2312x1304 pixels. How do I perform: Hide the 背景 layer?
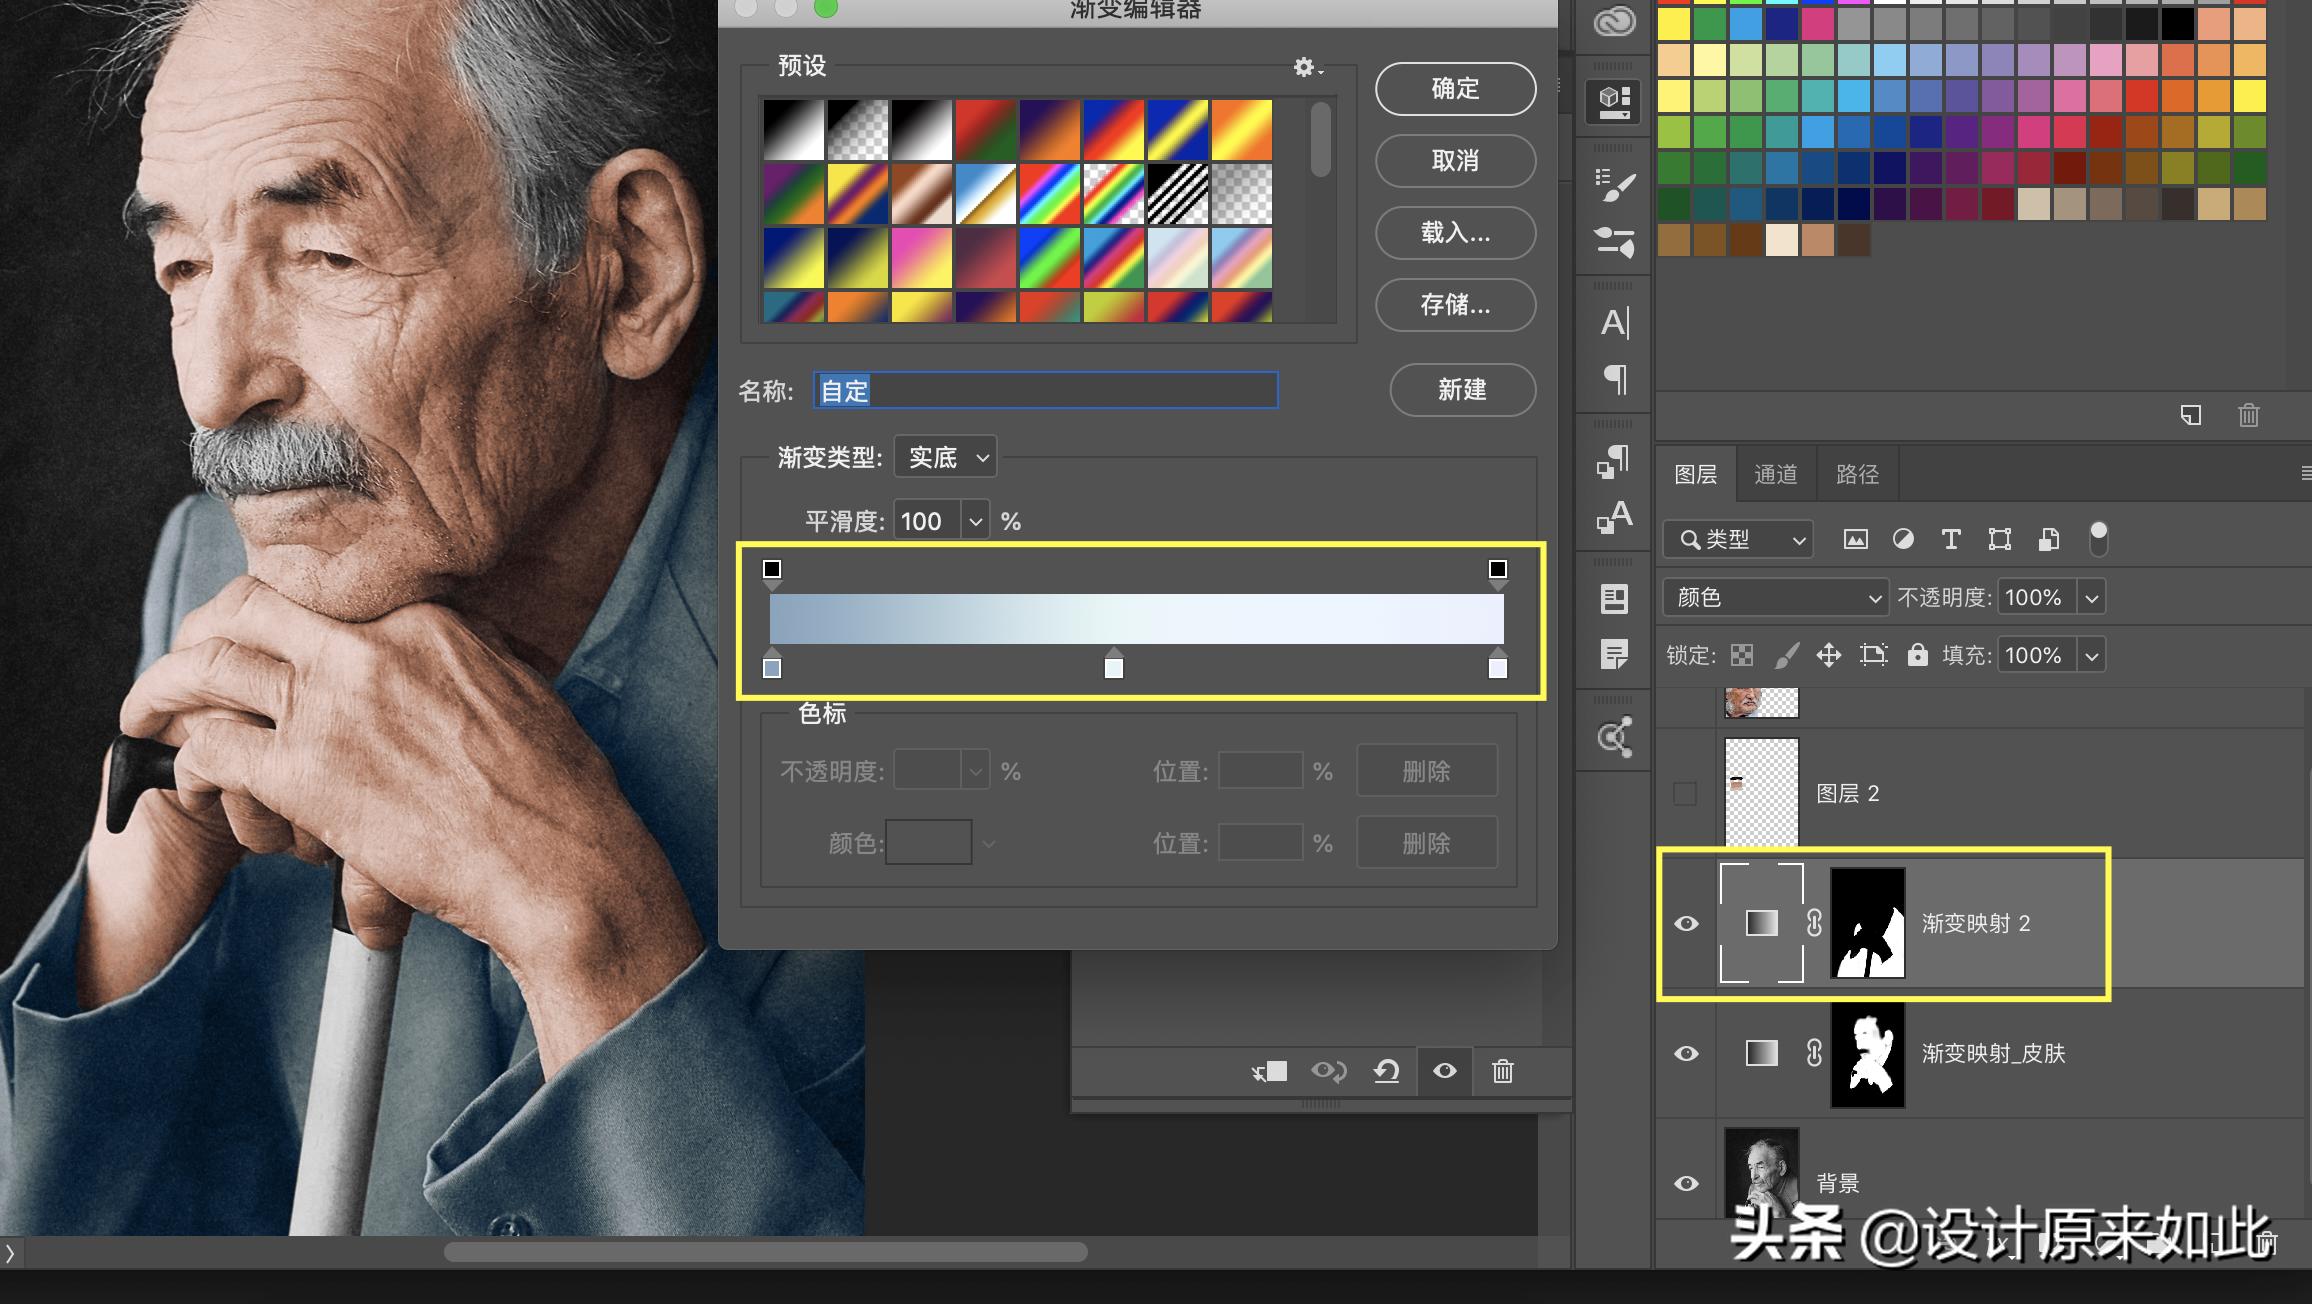(x=1686, y=1184)
